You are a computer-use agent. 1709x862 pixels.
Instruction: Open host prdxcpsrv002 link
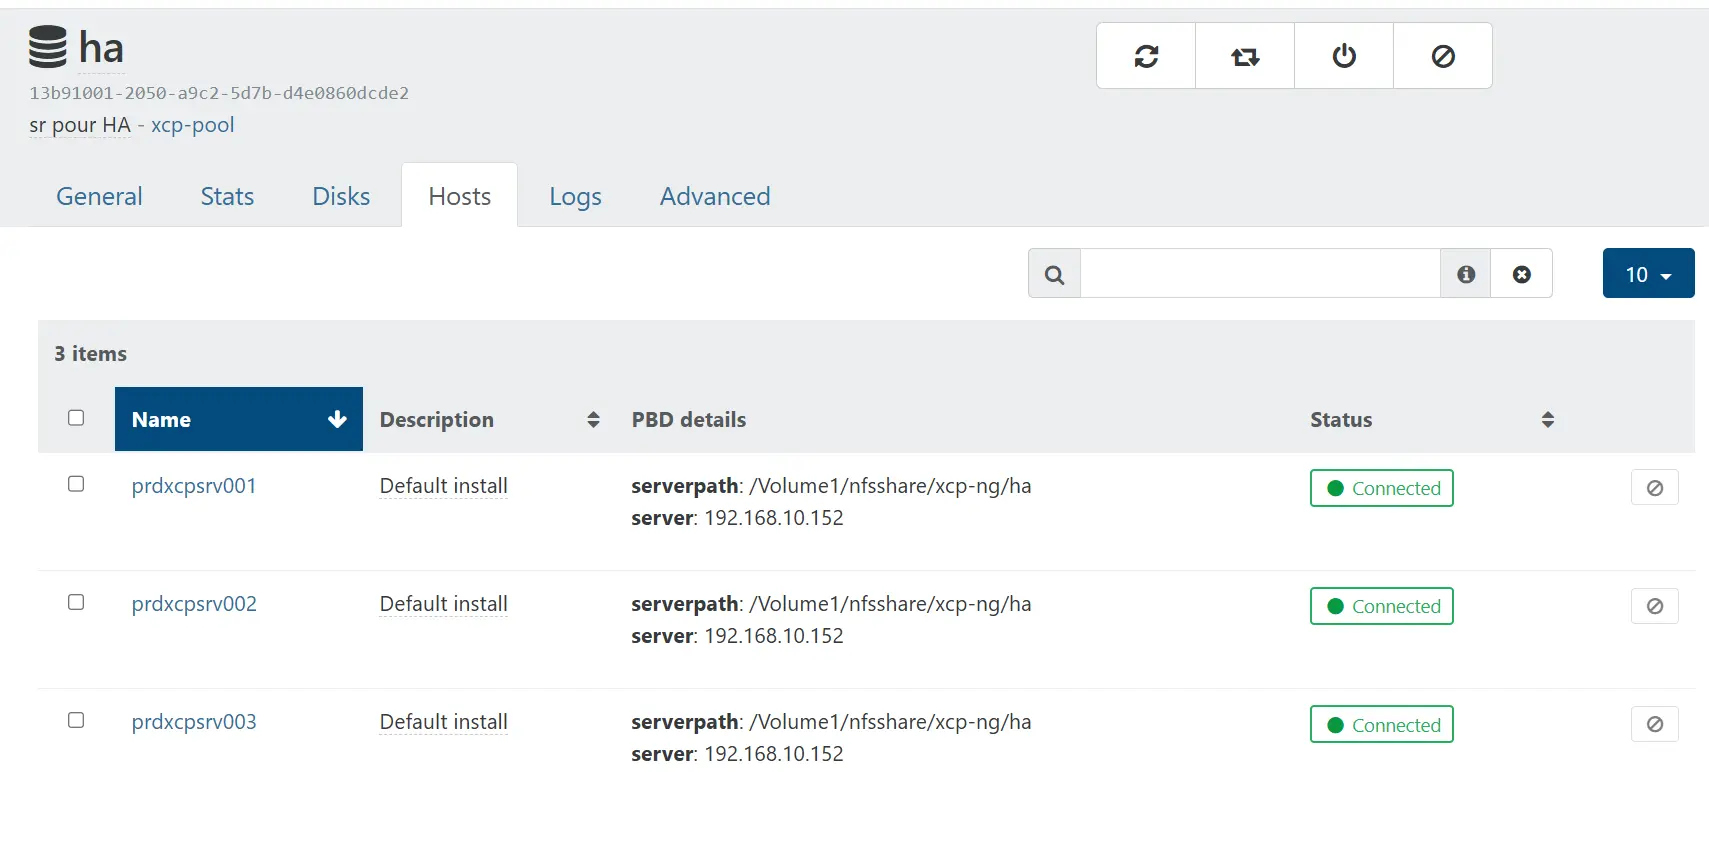coord(194,604)
